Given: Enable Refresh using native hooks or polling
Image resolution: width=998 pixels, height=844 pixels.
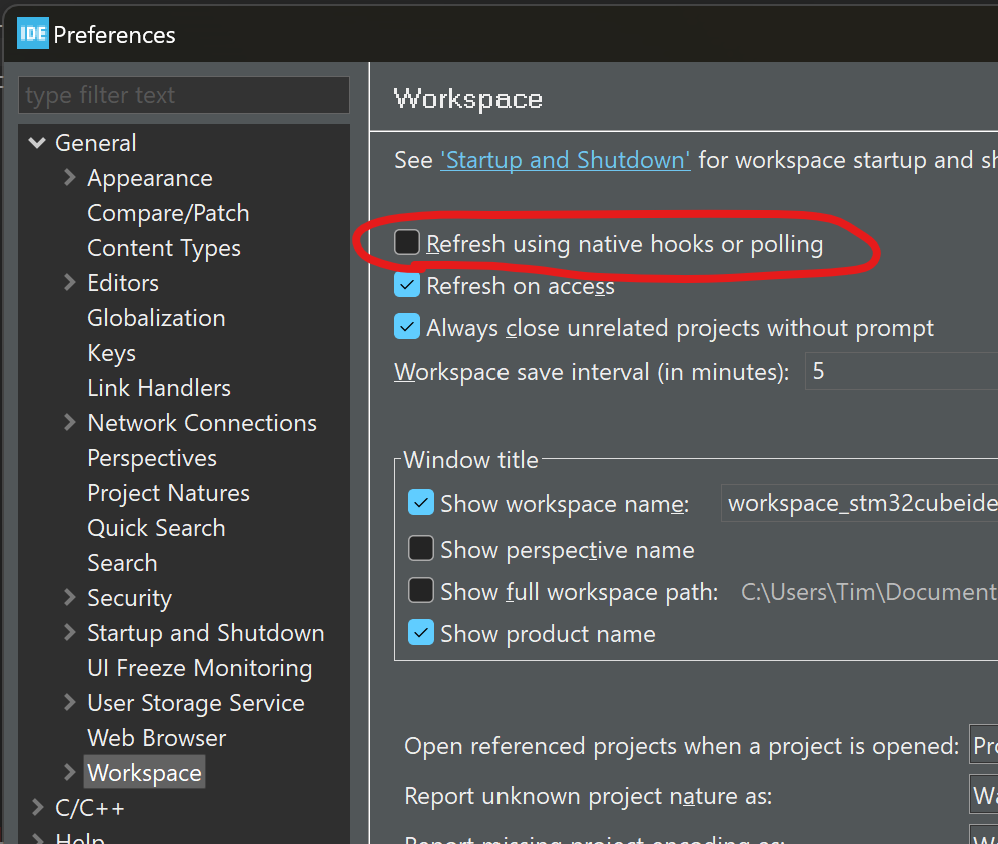Looking at the screenshot, I should coord(407,243).
